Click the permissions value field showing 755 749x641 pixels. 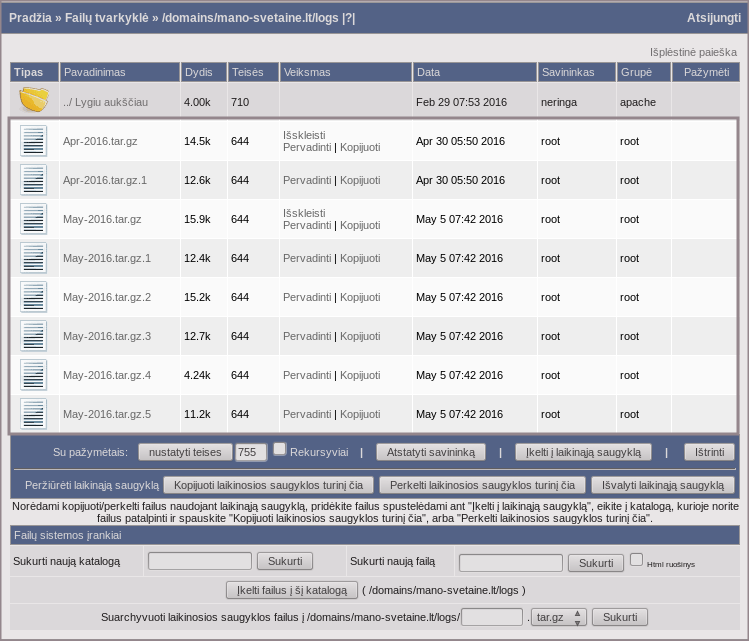251,452
